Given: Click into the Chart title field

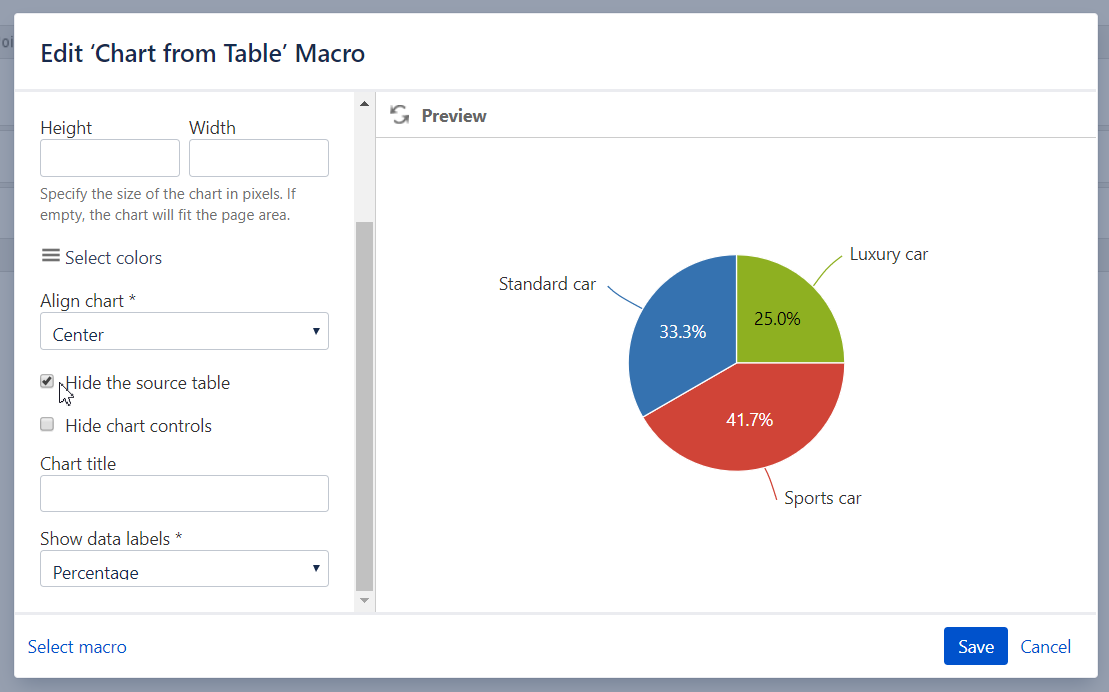Looking at the screenshot, I should coord(184,493).
